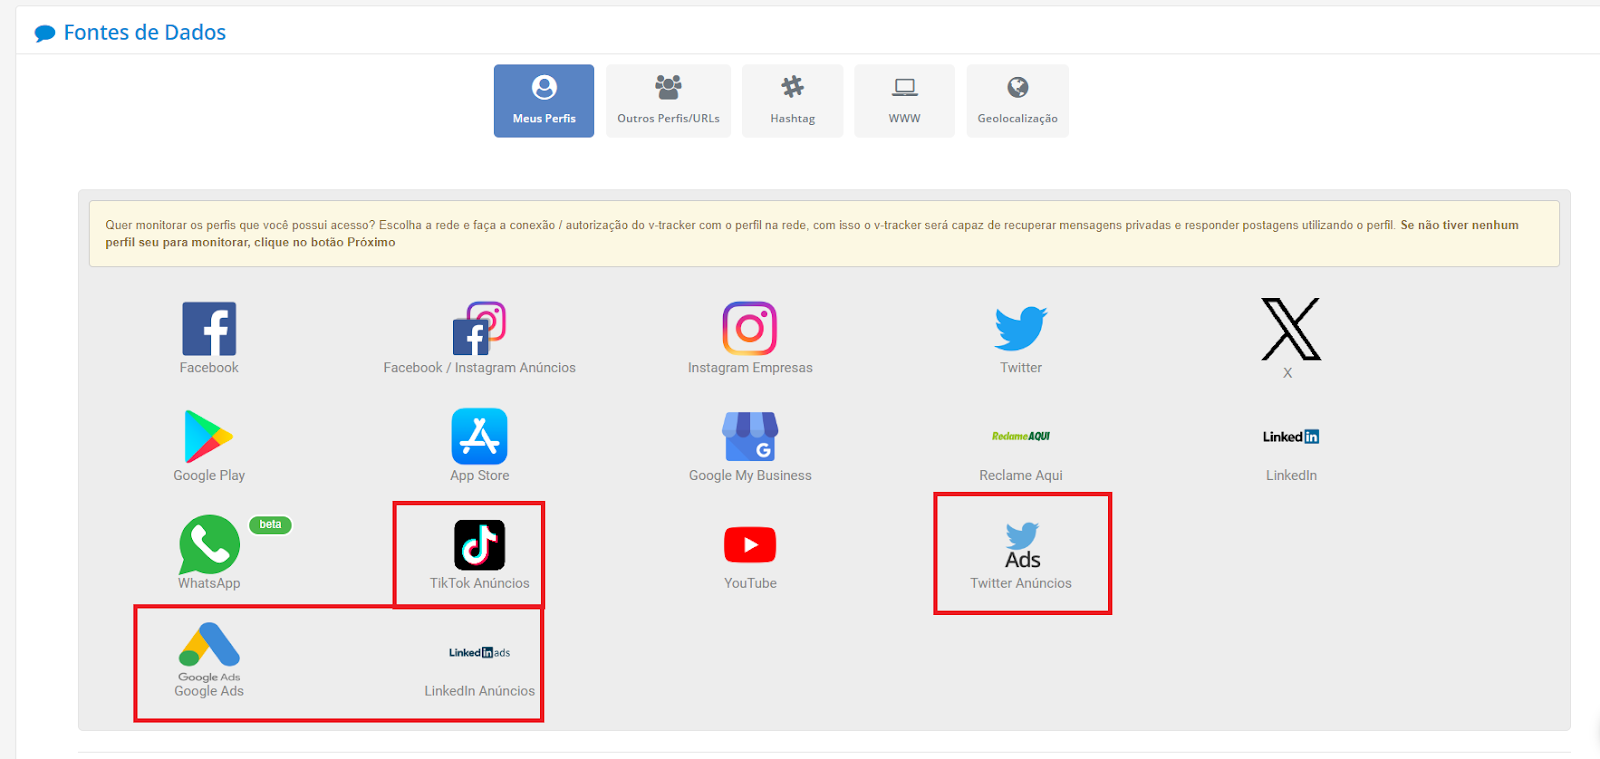Click the YouTube label text

[x=750, y=584]
